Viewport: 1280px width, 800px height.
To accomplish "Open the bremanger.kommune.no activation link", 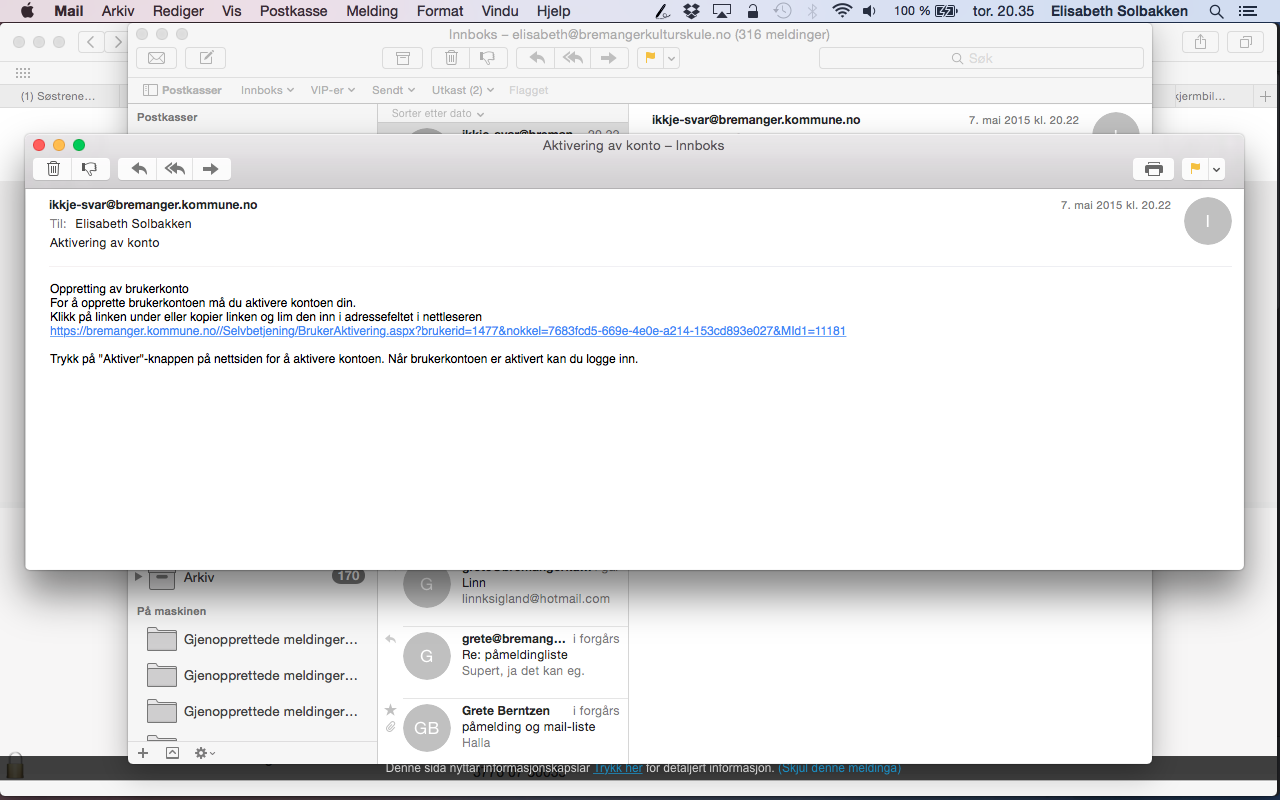I will point(447,331).
